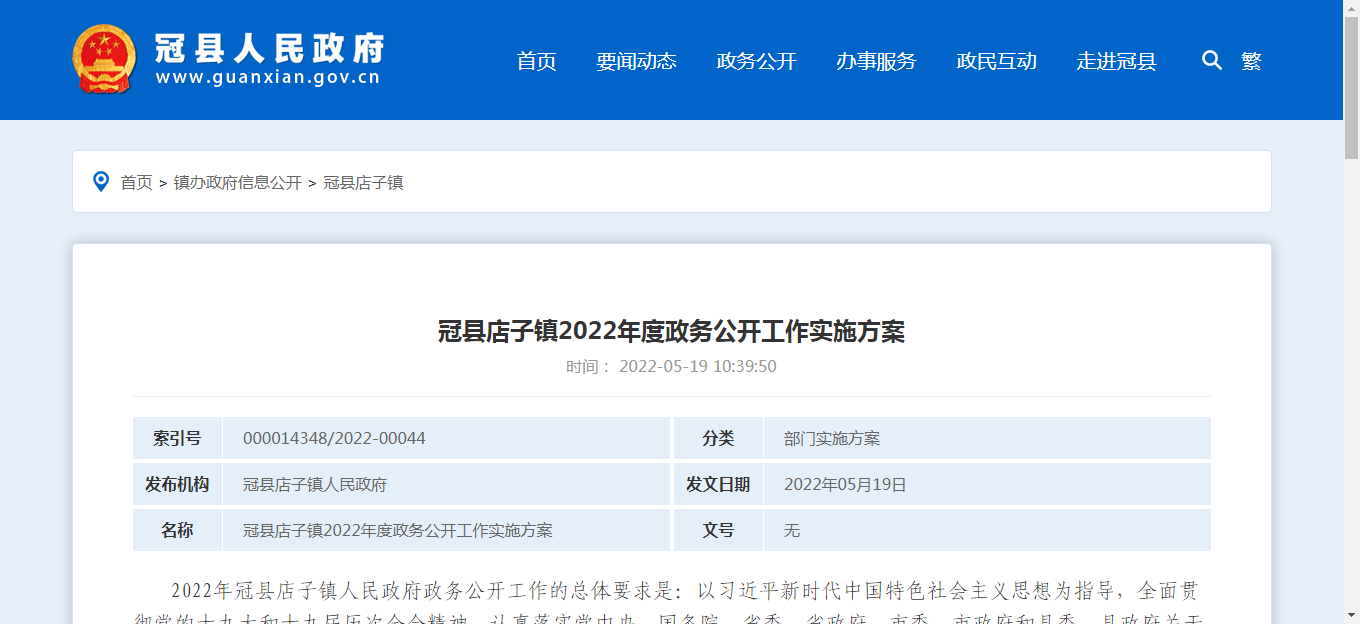Click the scrollbar up arrow

point(1351,8)
